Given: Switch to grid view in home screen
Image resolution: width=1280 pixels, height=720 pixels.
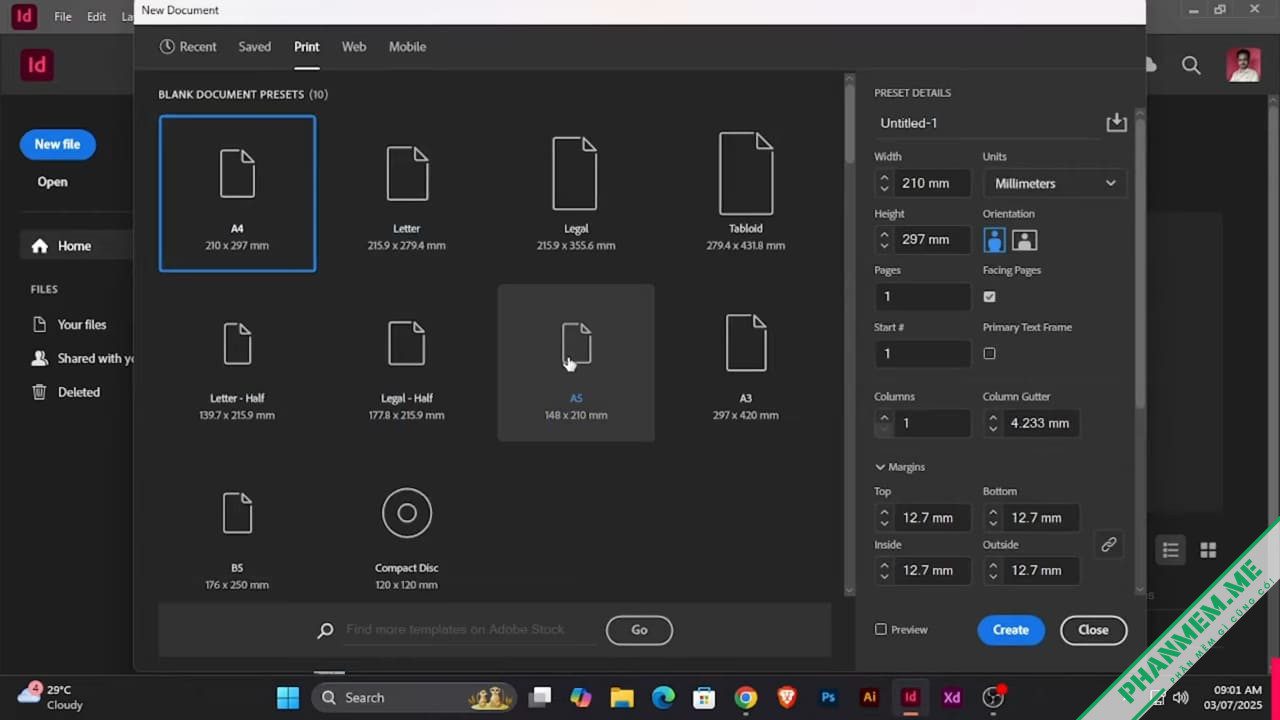Looking at the screenshot, I should [x=1208, y=550].
